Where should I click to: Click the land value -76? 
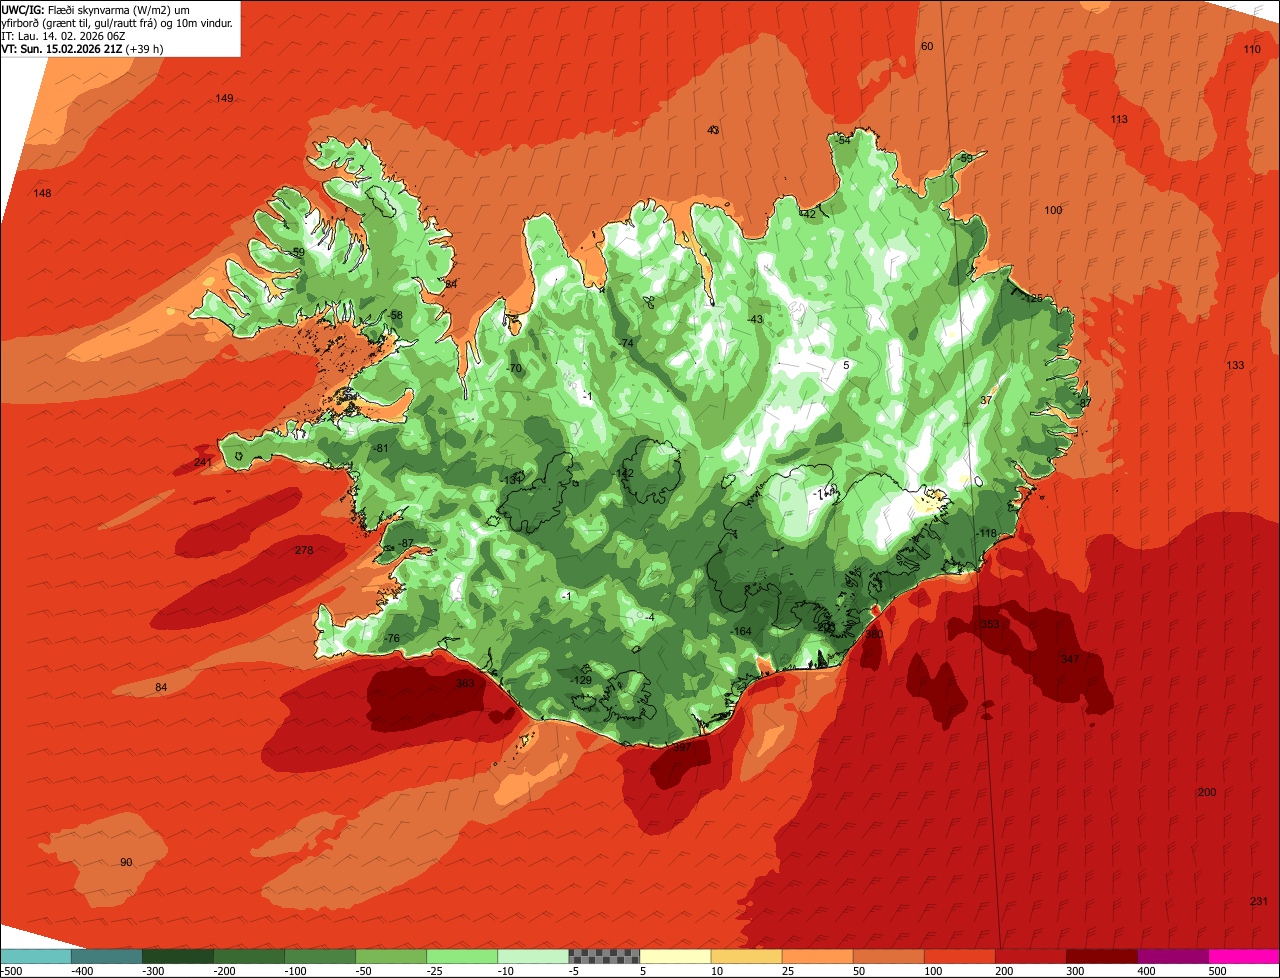coord(391,639)
